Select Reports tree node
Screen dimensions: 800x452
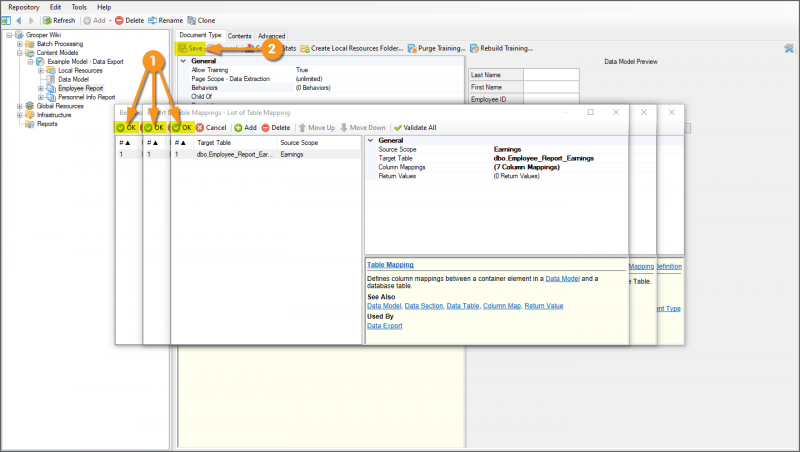coord(47,123)
